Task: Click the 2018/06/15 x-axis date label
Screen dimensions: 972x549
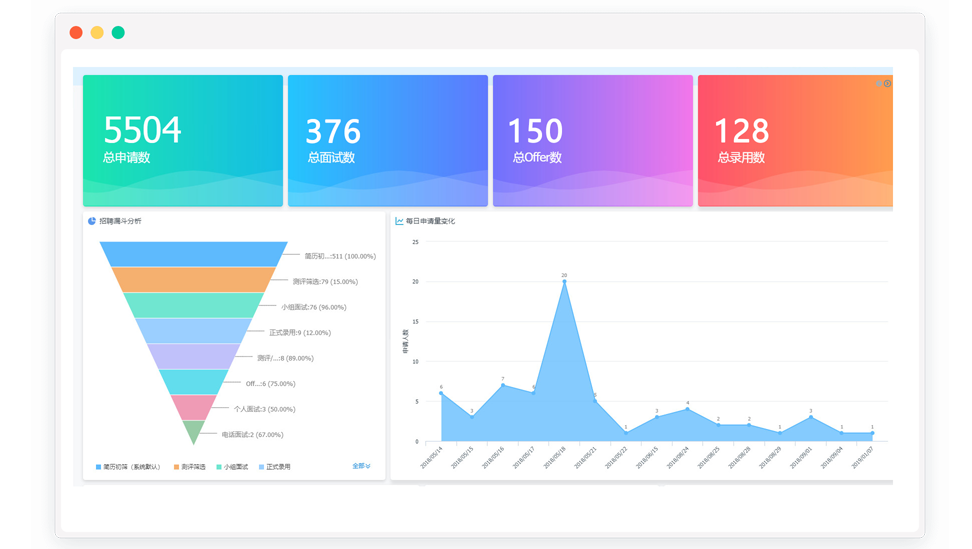Action: (x=647, y=457)
